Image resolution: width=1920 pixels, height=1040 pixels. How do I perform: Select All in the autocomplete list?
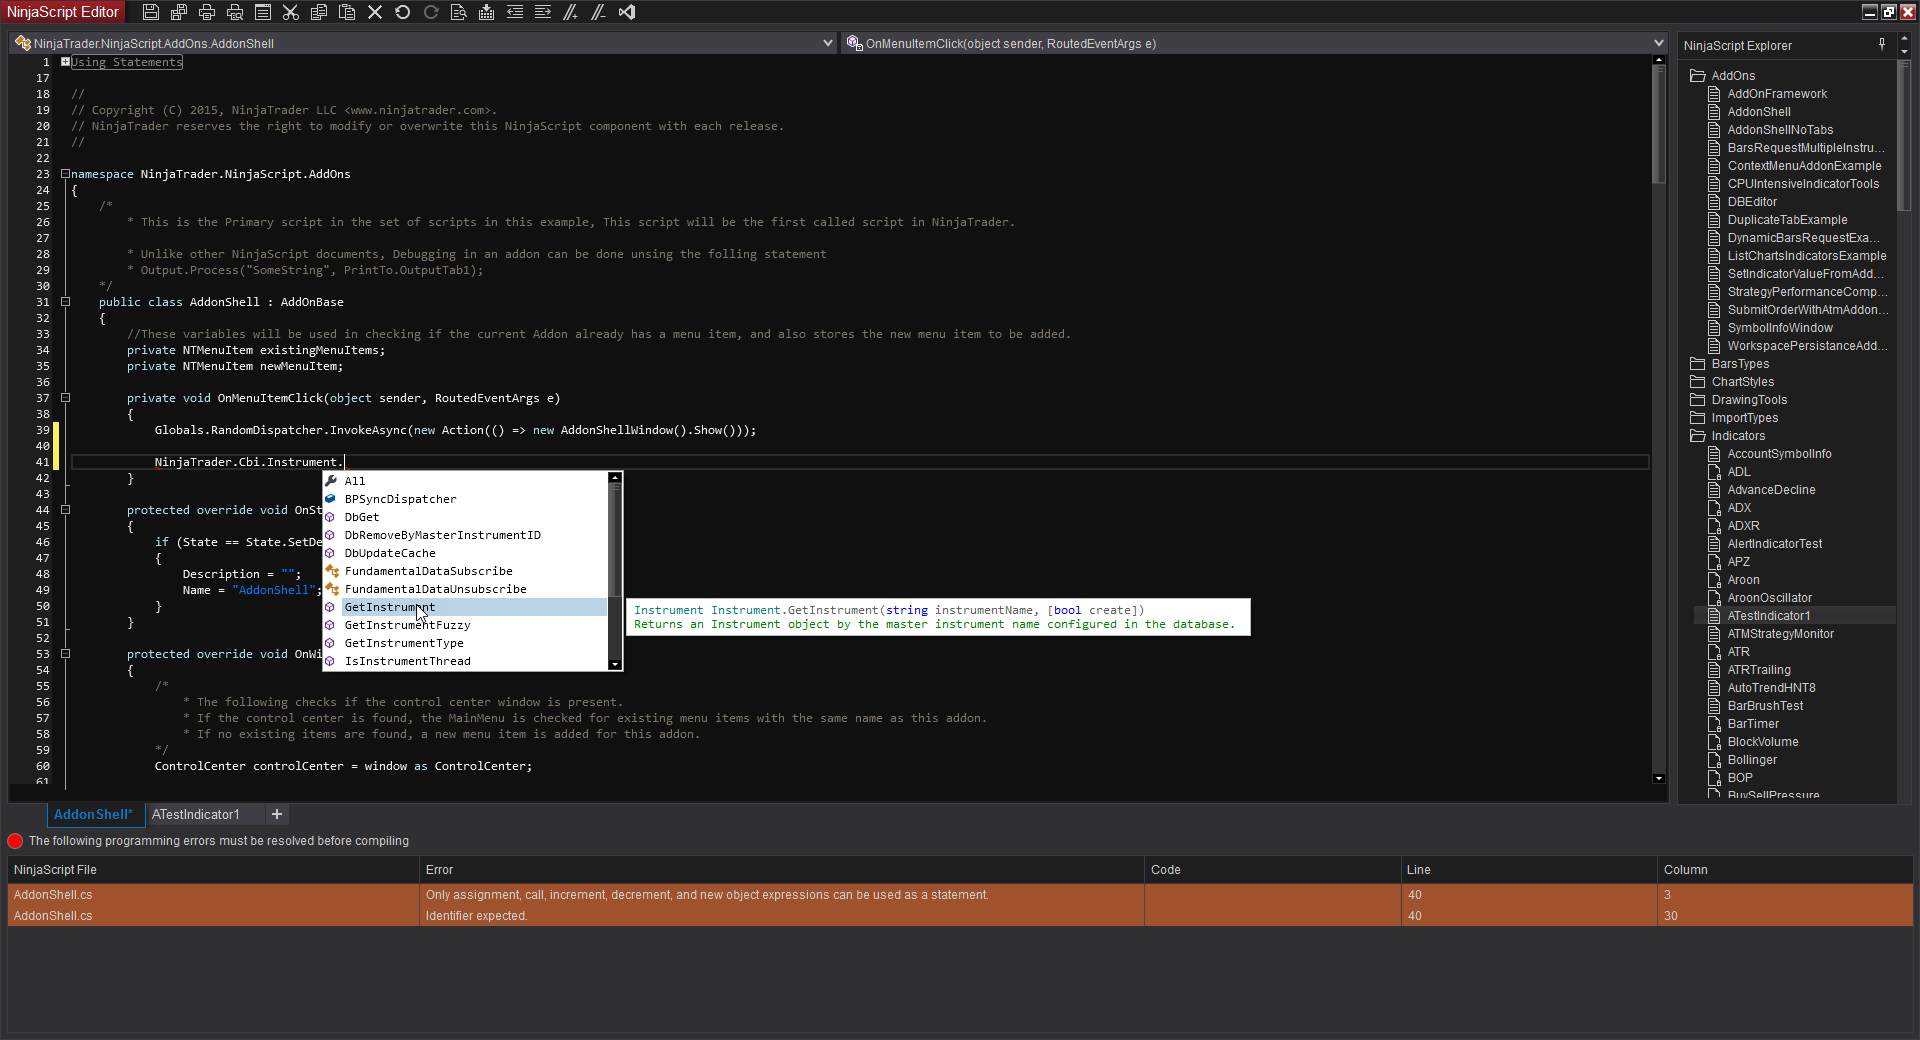(x=465, y=481)
